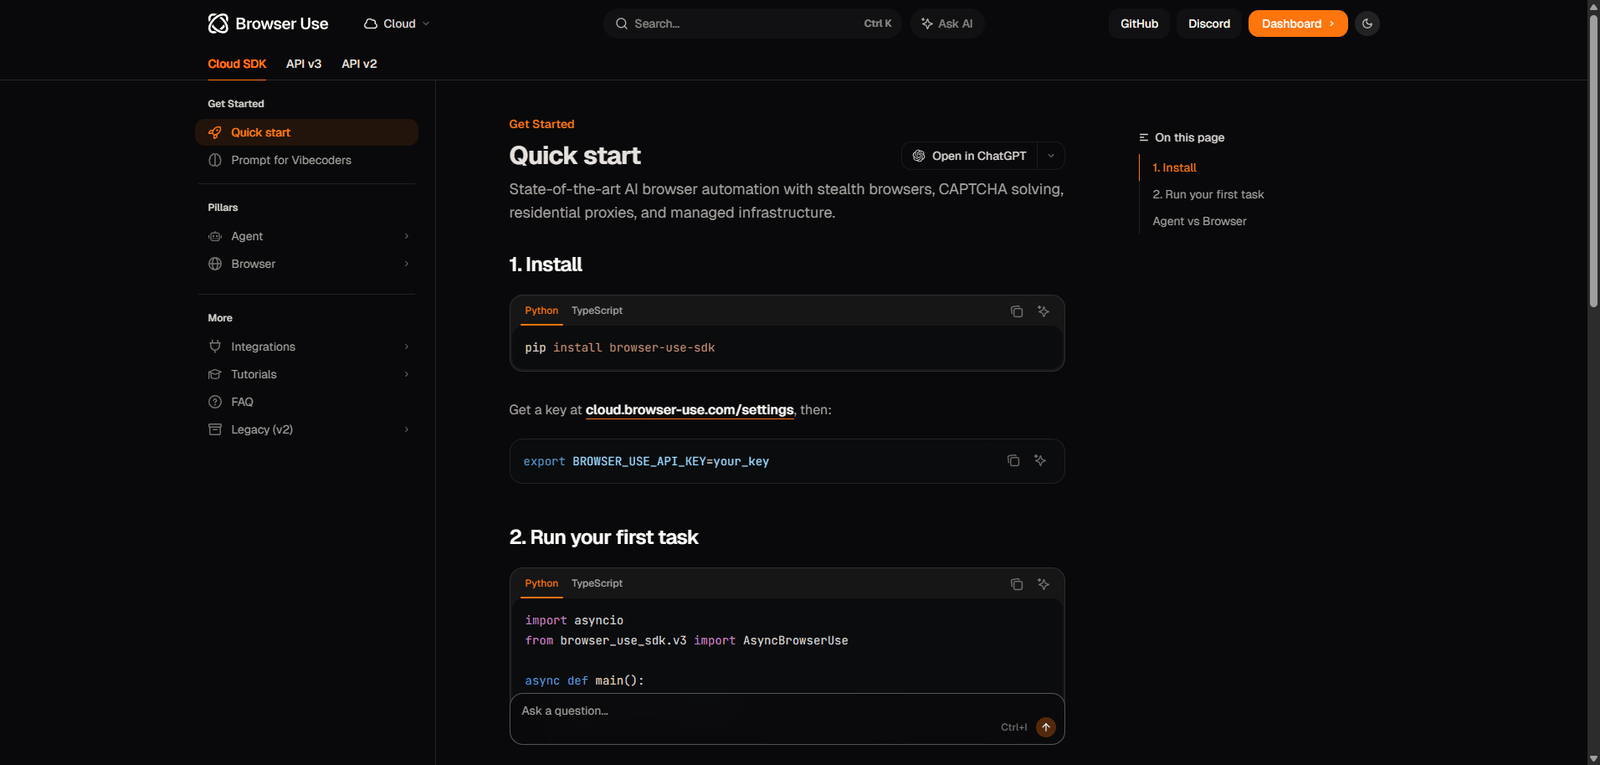This screenshot has width=1600, height=765.
Task: Copy the first task code block
Action: coord(1016,584)
